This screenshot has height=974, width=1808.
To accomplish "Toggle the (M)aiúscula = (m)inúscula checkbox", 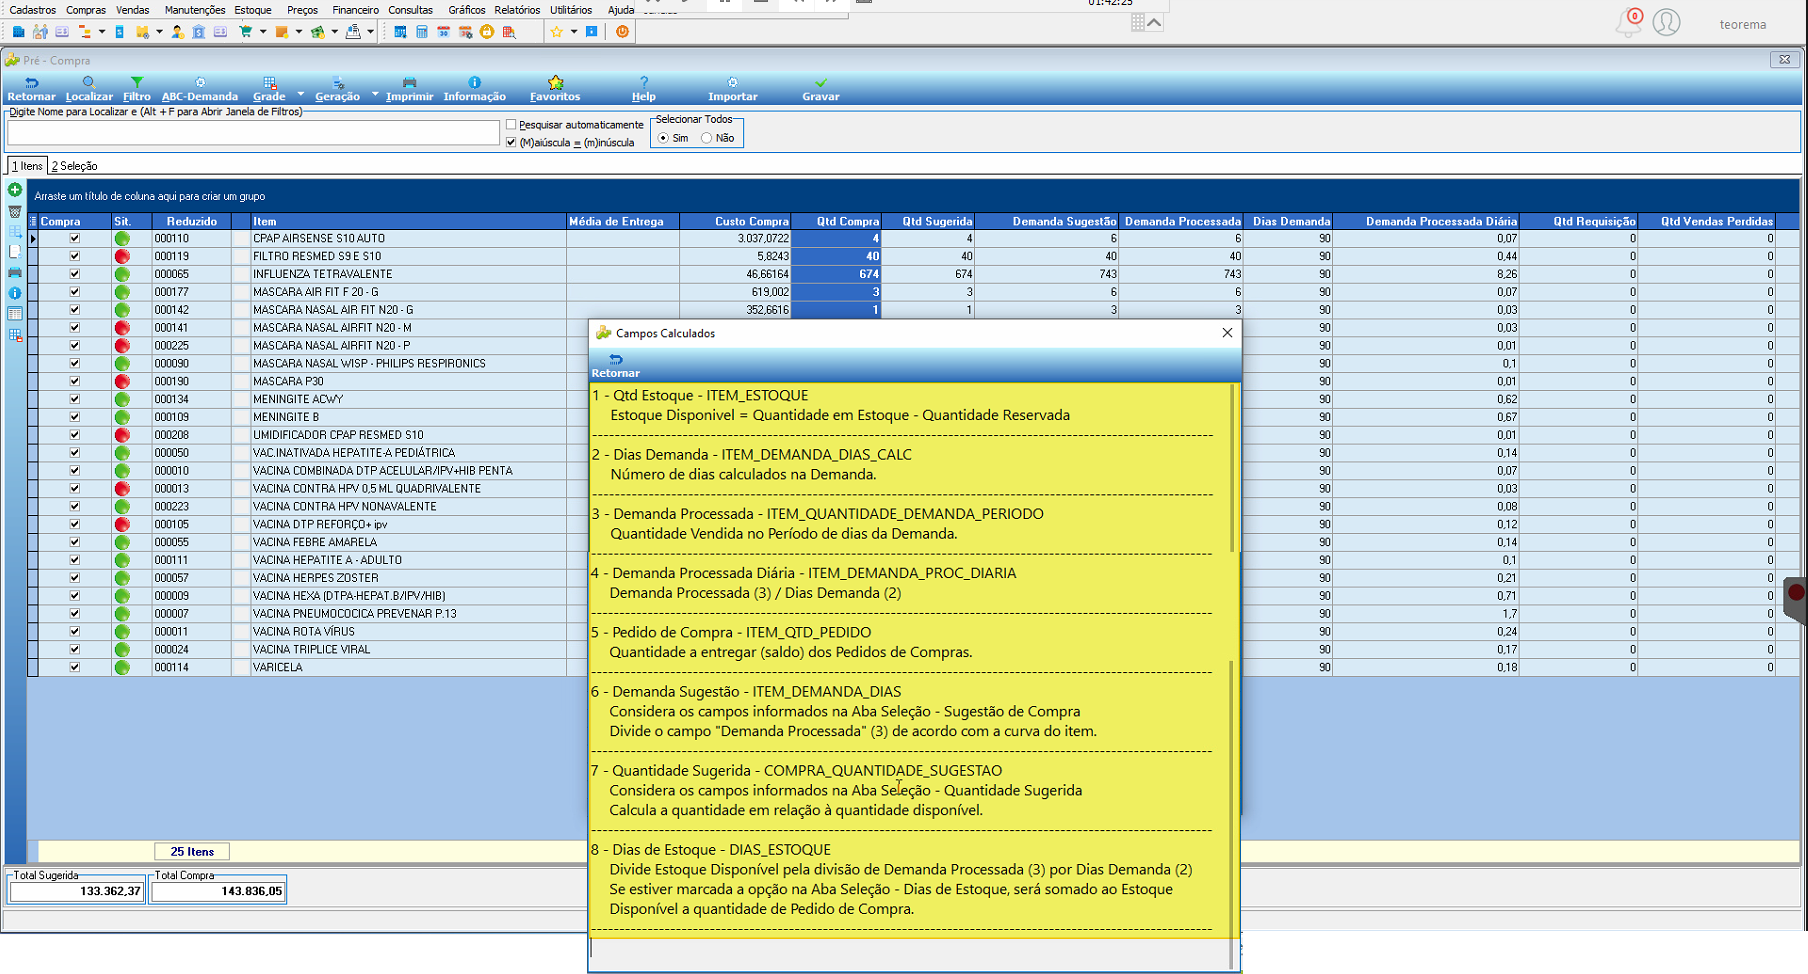I will pyautogui.click(x=511, y=142).
